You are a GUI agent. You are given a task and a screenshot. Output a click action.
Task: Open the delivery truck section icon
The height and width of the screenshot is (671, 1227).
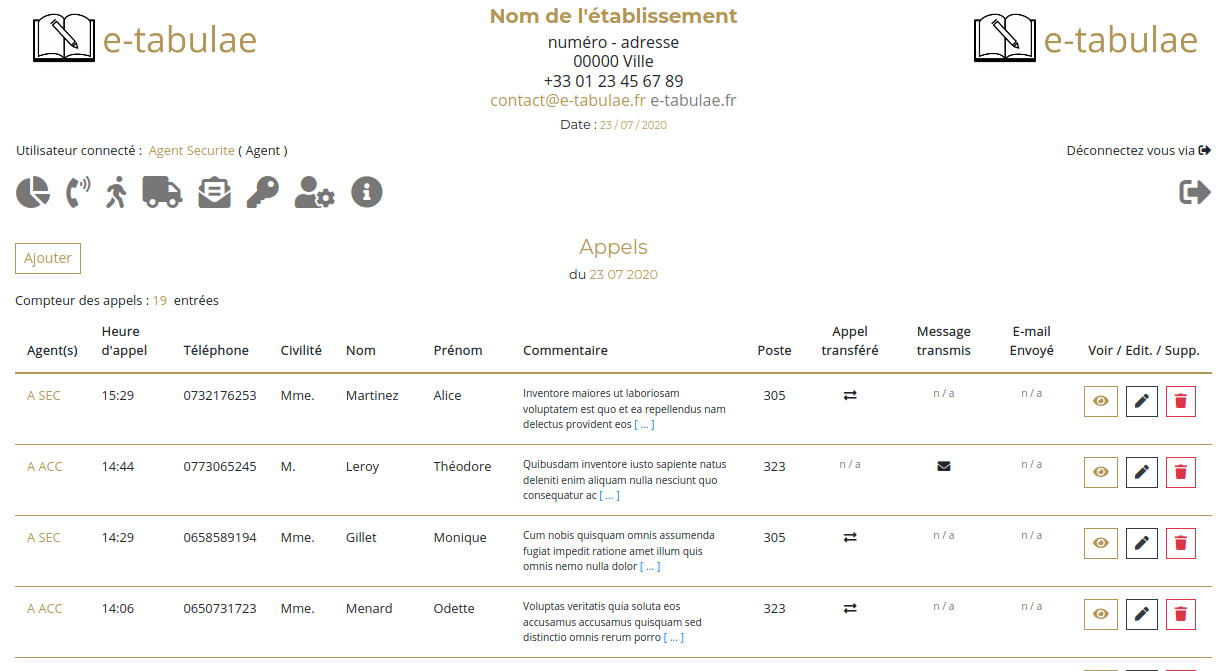(x=162, y=192)
